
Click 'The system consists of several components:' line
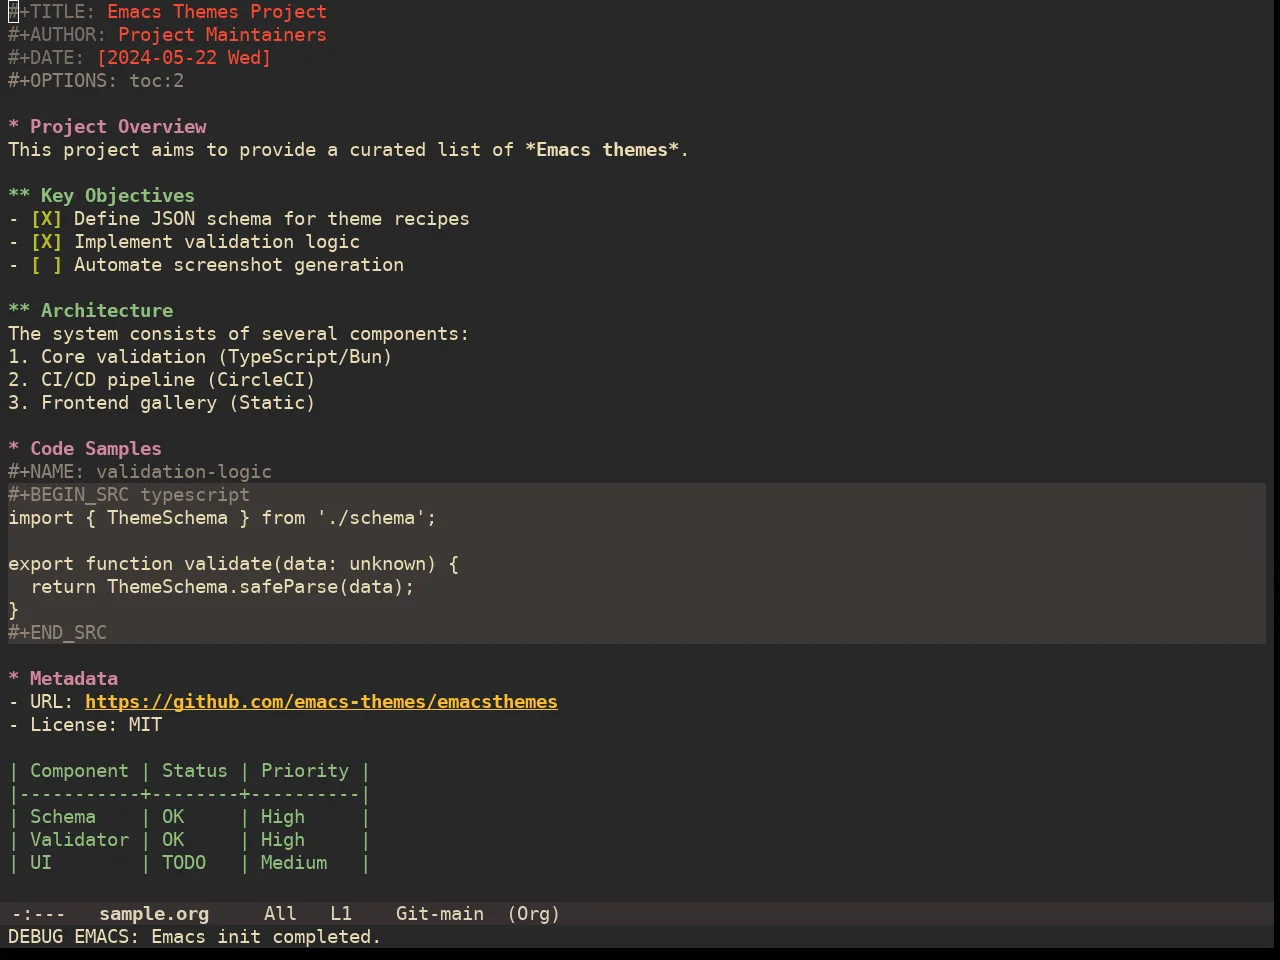click(x=238, y=334)
